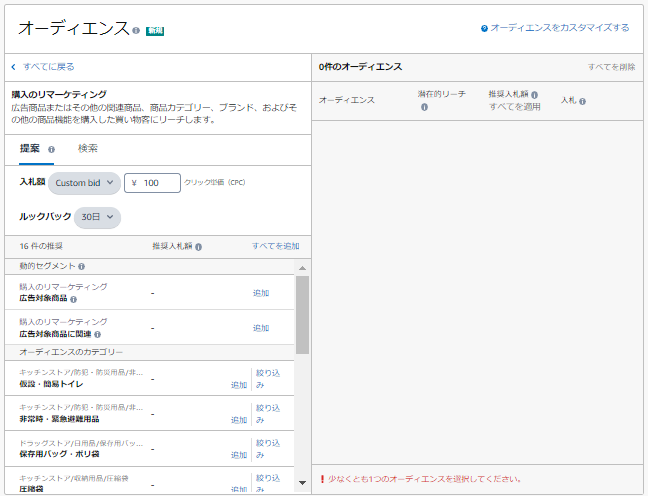The height and width of the screenshot is (496, 648).
Task: Click info icon next to 動的セグメント
Action: [x=81, y=267]
